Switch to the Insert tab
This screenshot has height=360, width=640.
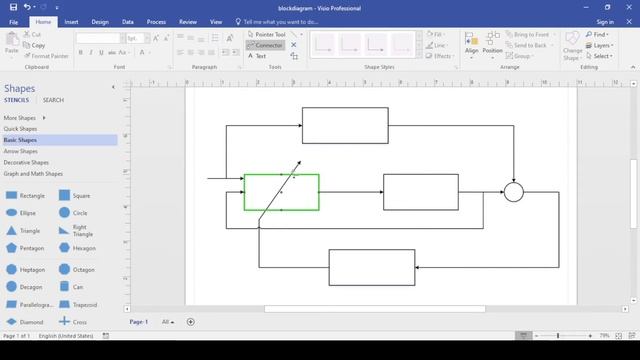pyautogui.click(x=71, y=22)
